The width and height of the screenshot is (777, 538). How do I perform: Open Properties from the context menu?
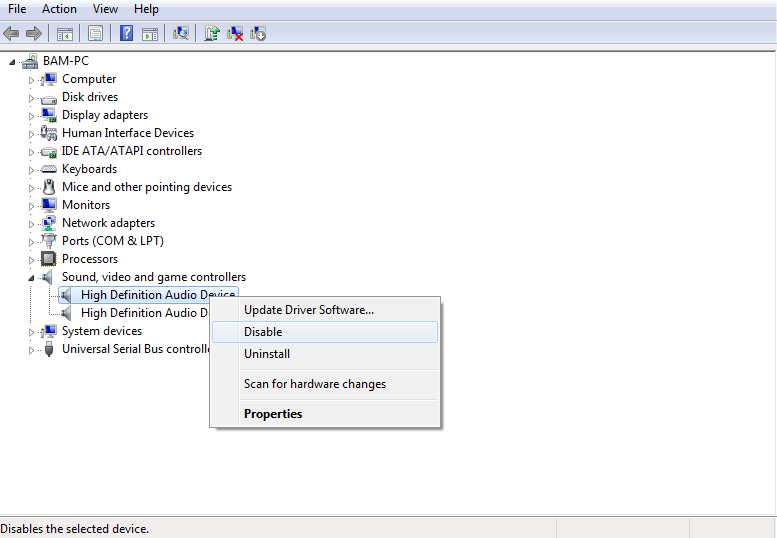pos(325,414)
